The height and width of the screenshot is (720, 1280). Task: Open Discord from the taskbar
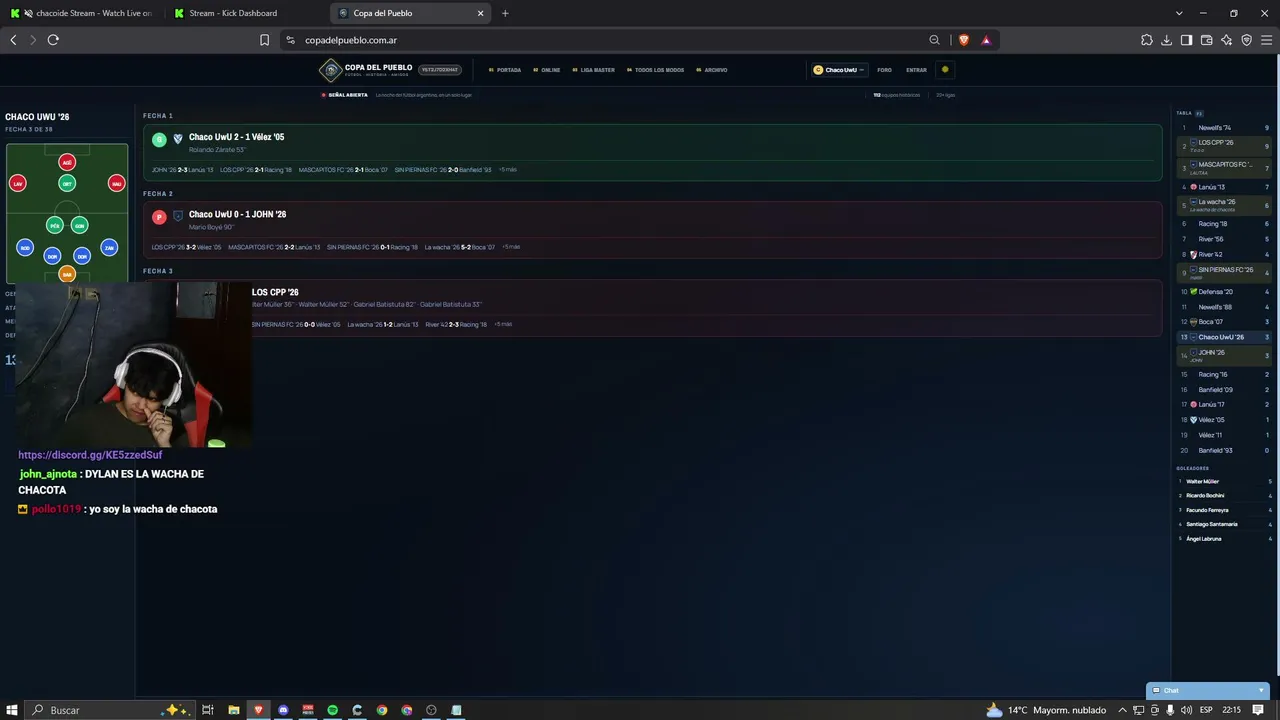point(283,710)
